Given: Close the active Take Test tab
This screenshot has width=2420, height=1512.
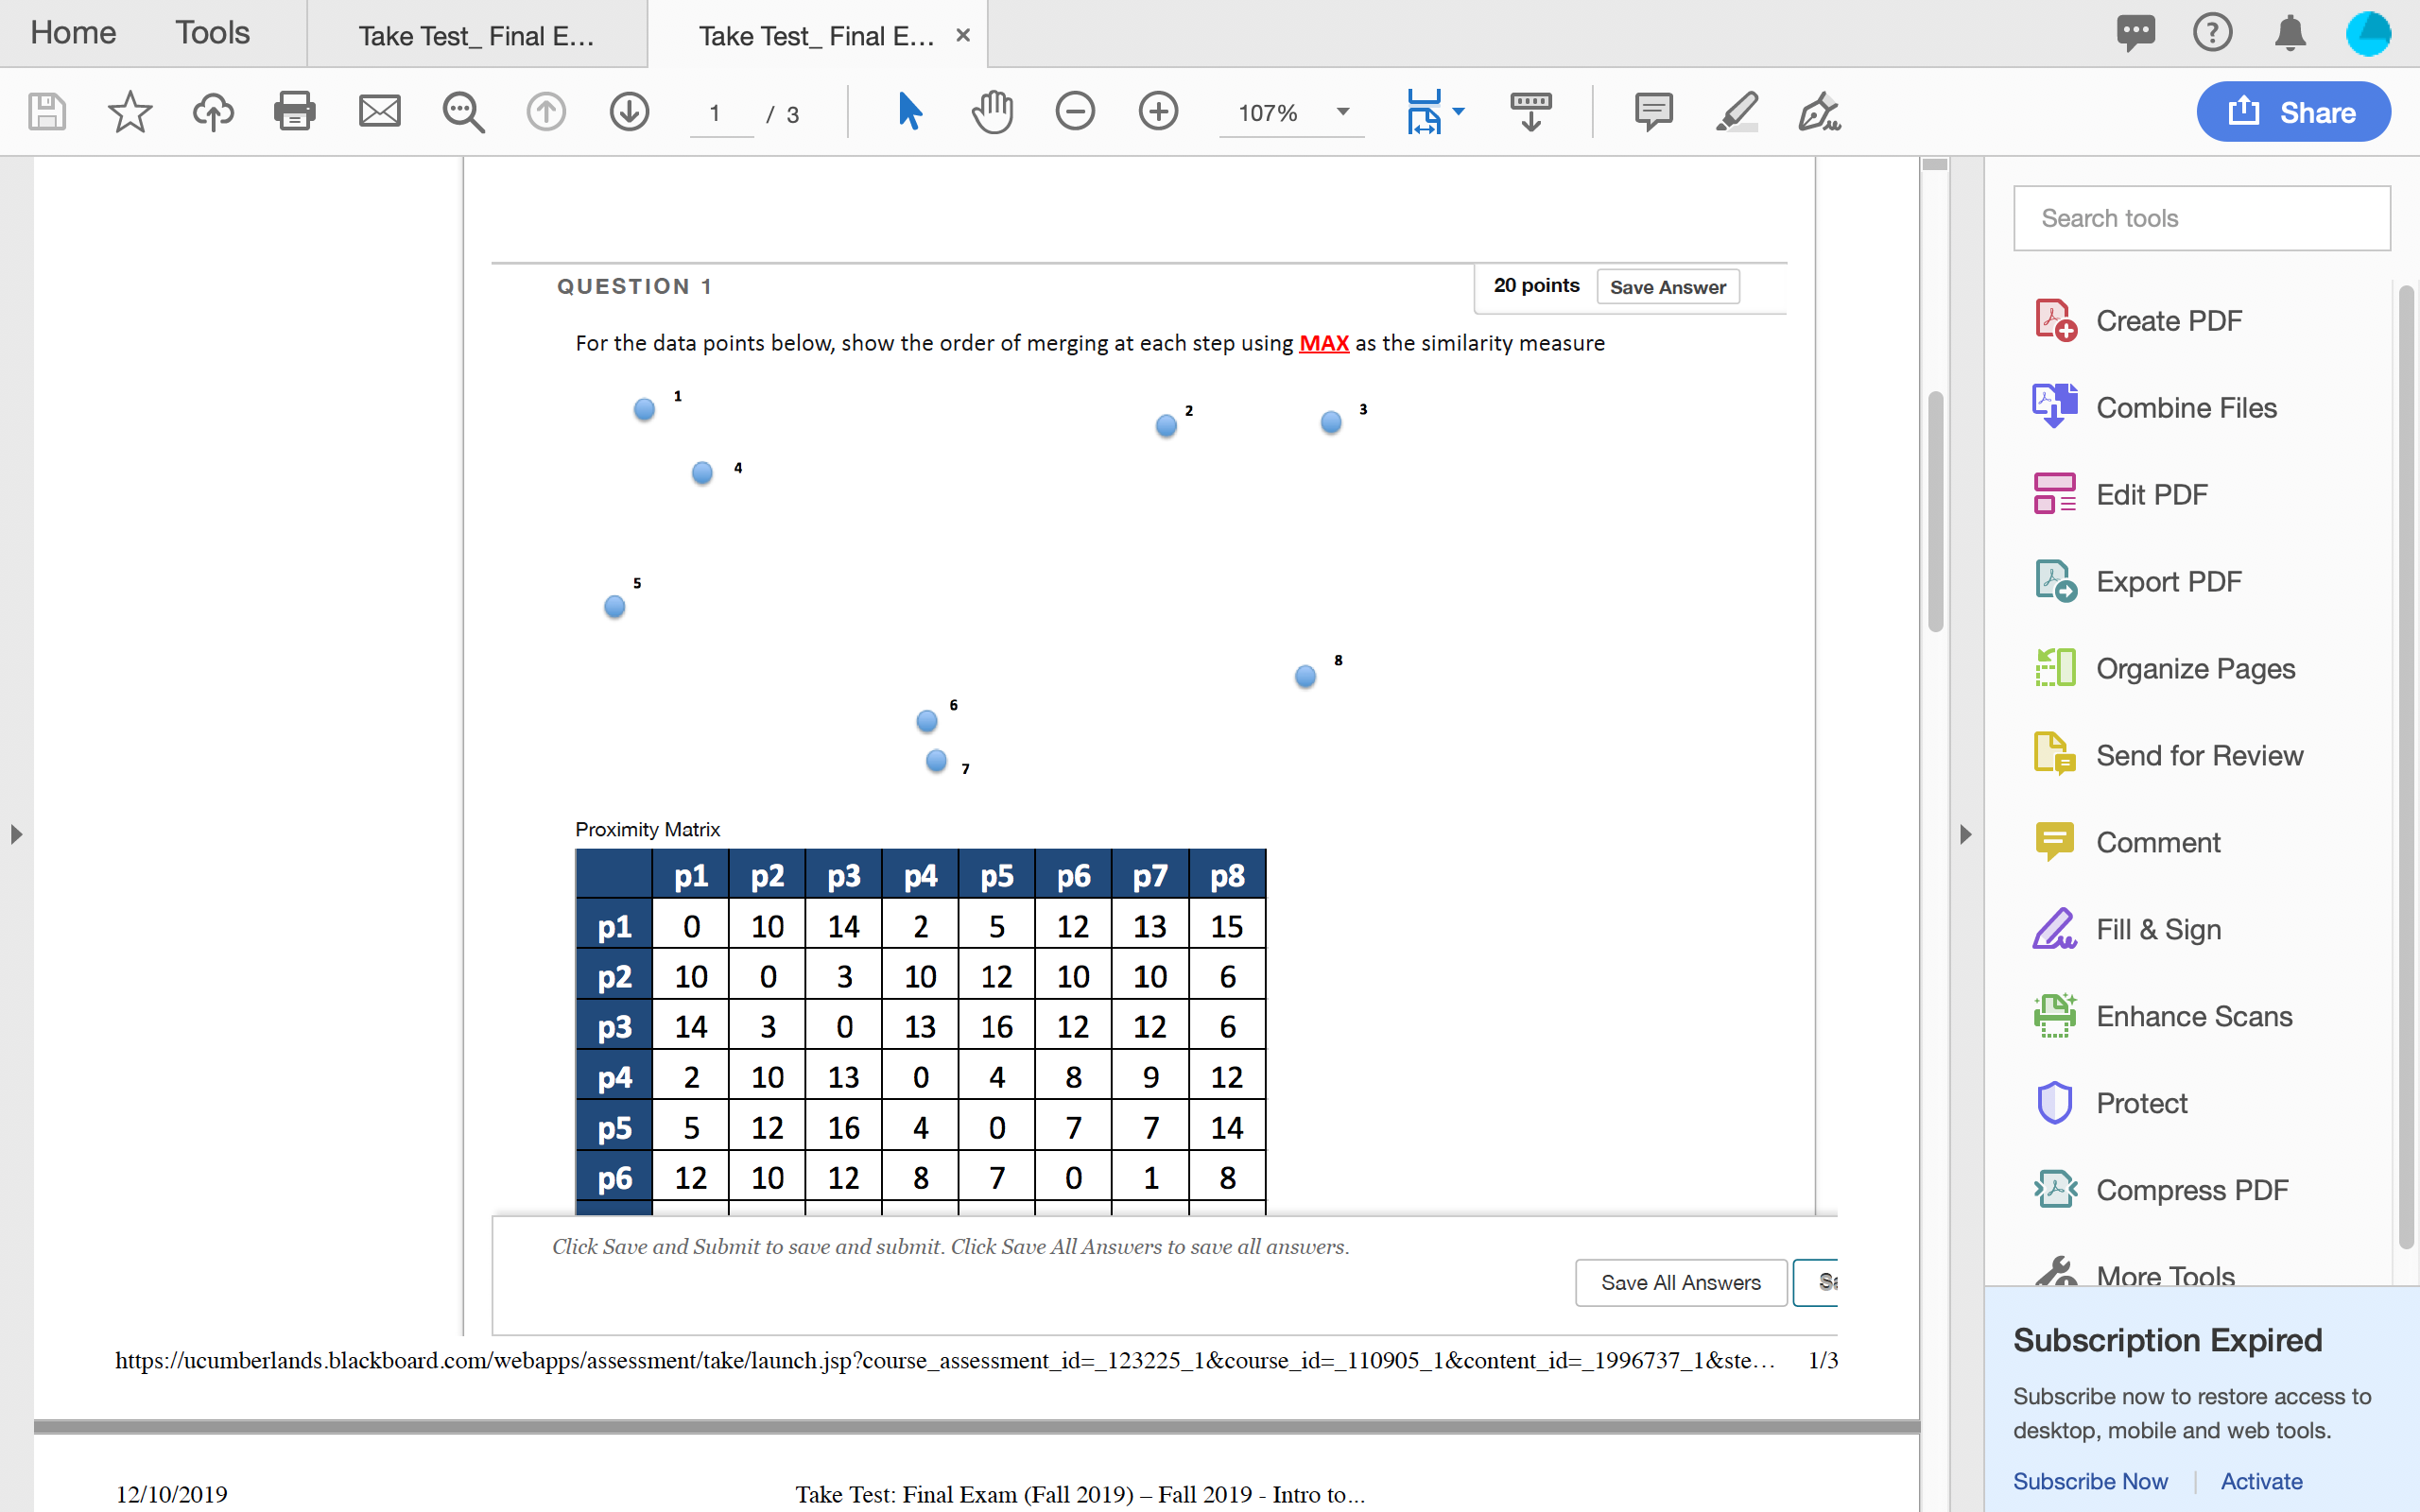Looking at the screenshot, I should pos(963,35).
